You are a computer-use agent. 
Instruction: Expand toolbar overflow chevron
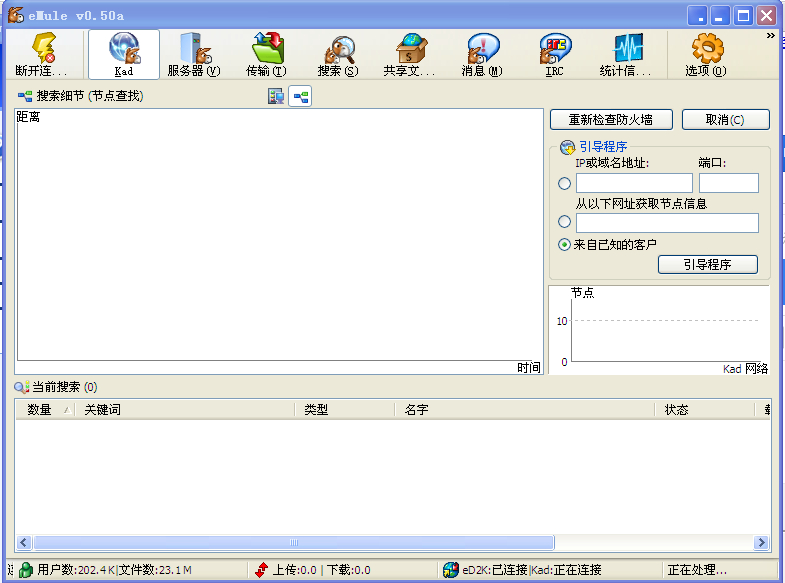[x=770, y=36]
